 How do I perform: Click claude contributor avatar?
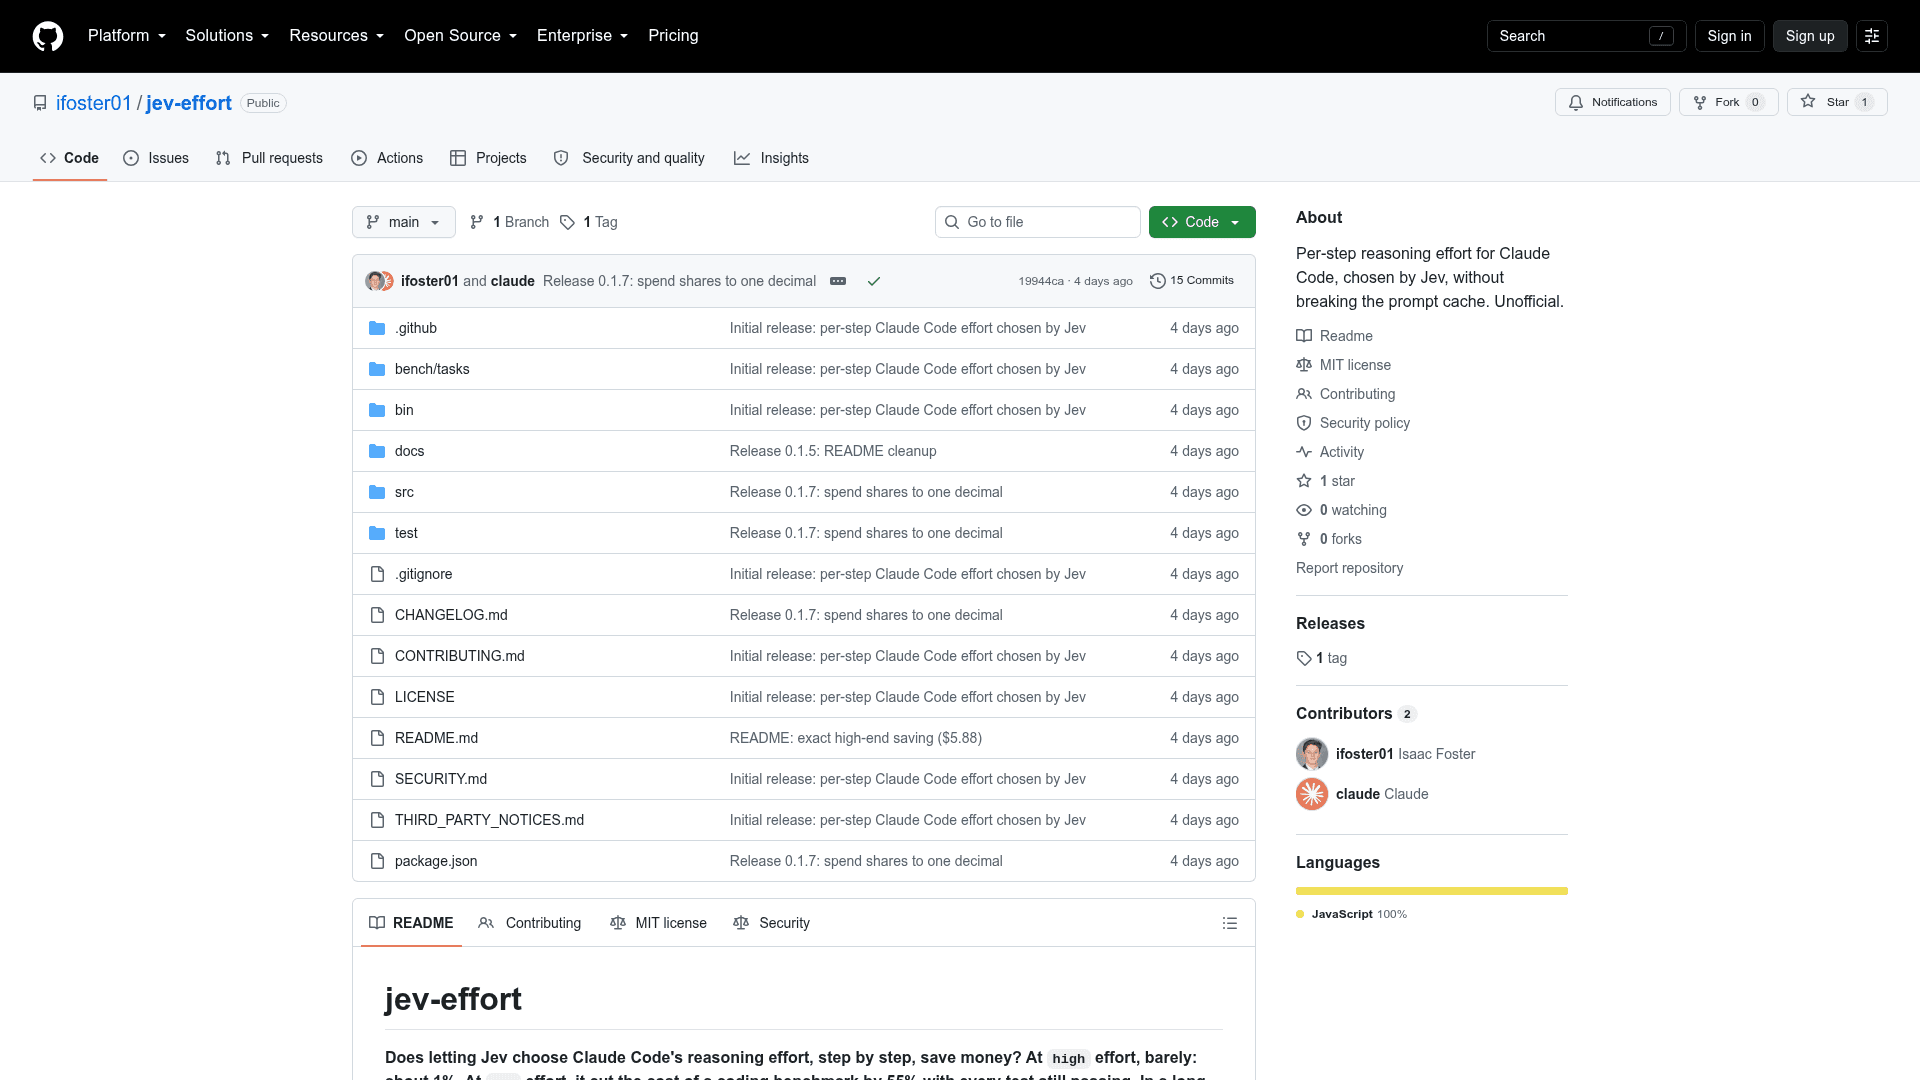point(1312,794)
